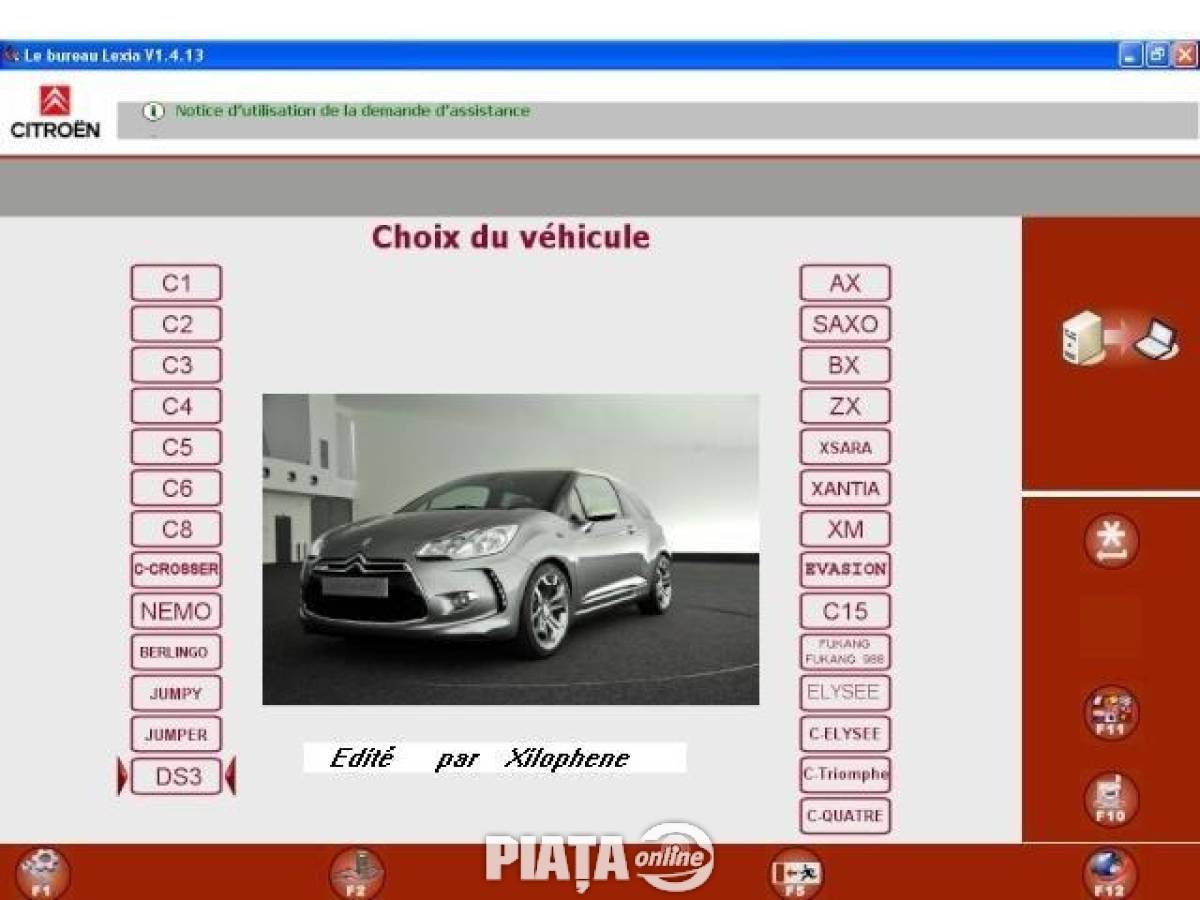
Task: Choose the C2 model
Action: point(176,324)
